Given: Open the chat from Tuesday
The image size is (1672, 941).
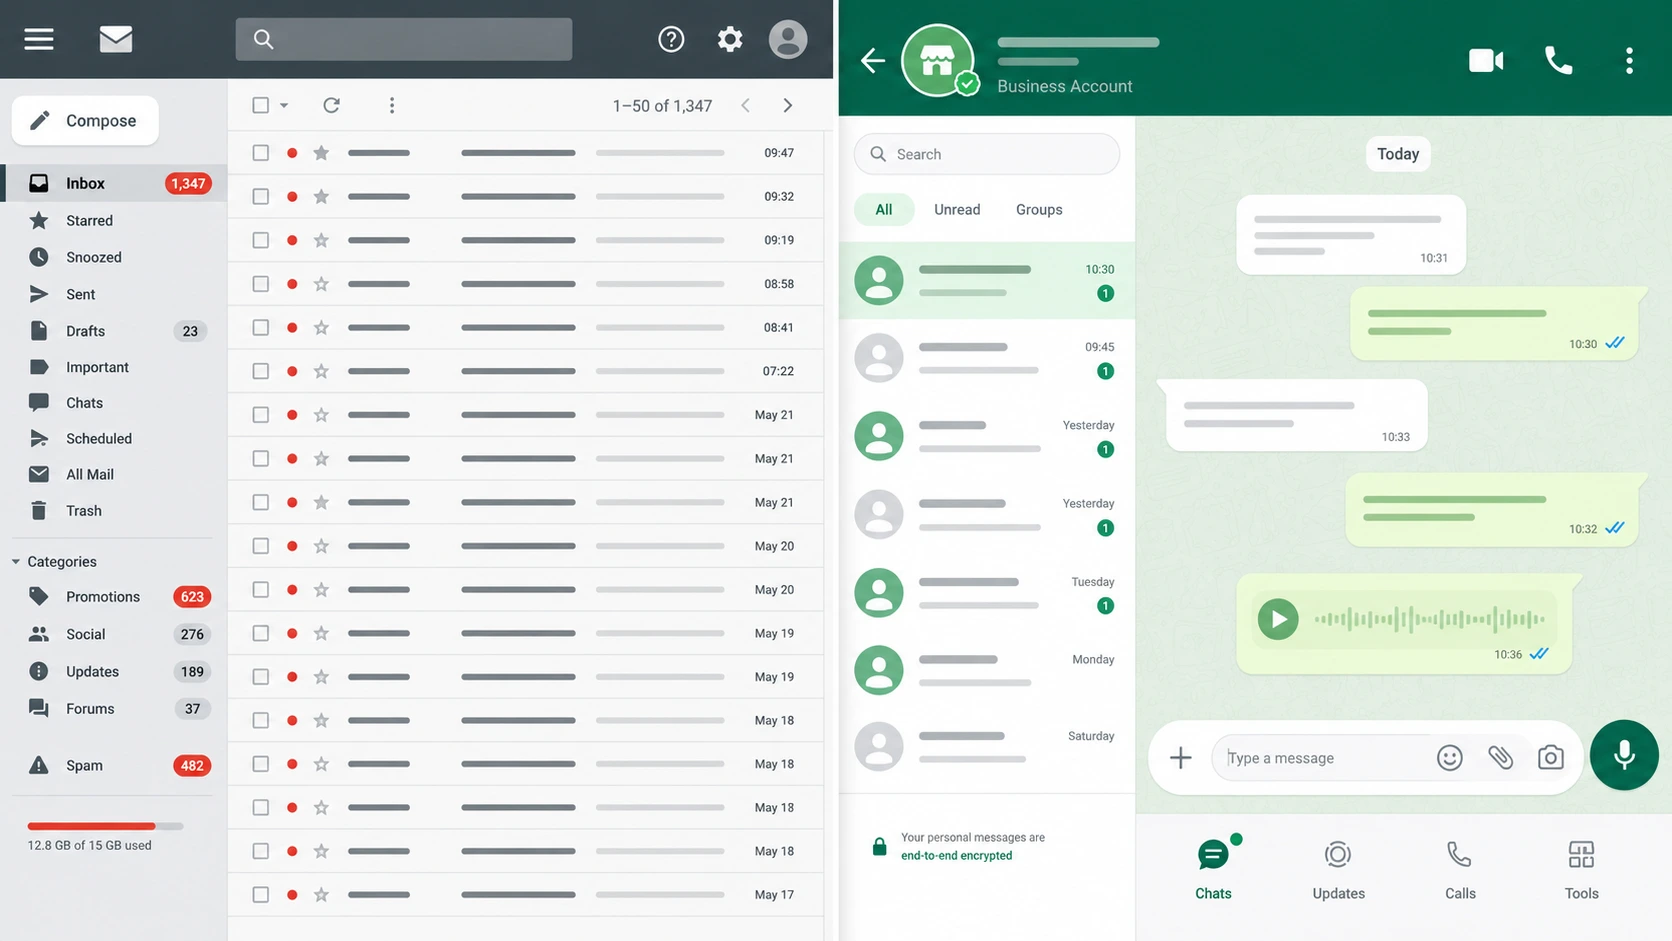Looking at the screenshot, I should click(986, 593).
